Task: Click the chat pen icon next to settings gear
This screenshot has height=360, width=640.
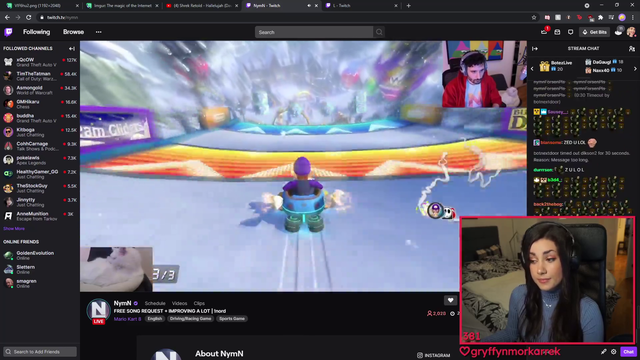Action: (x=603, y=351)
